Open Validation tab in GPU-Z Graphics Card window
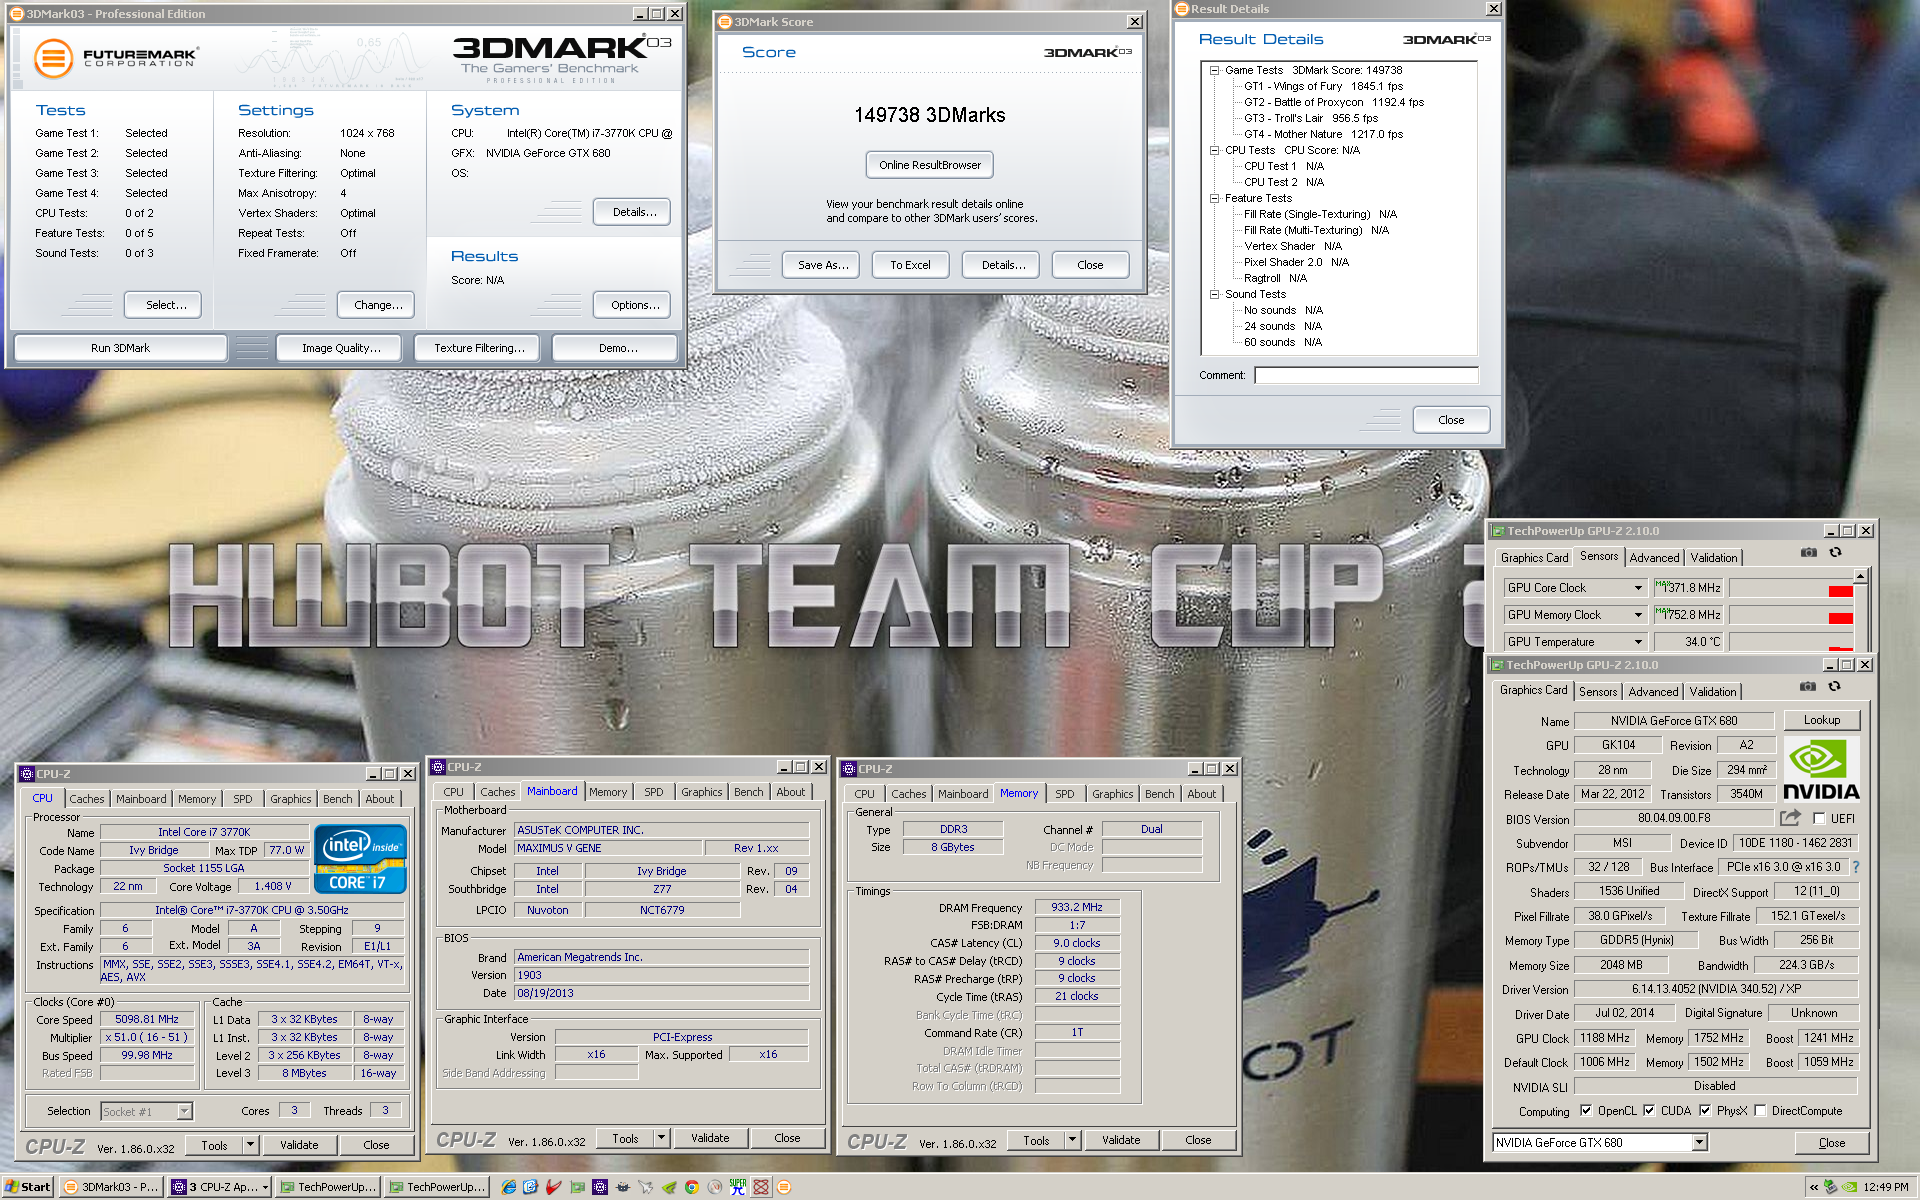1920x1200 pixels. click(x=1712, y=692)
